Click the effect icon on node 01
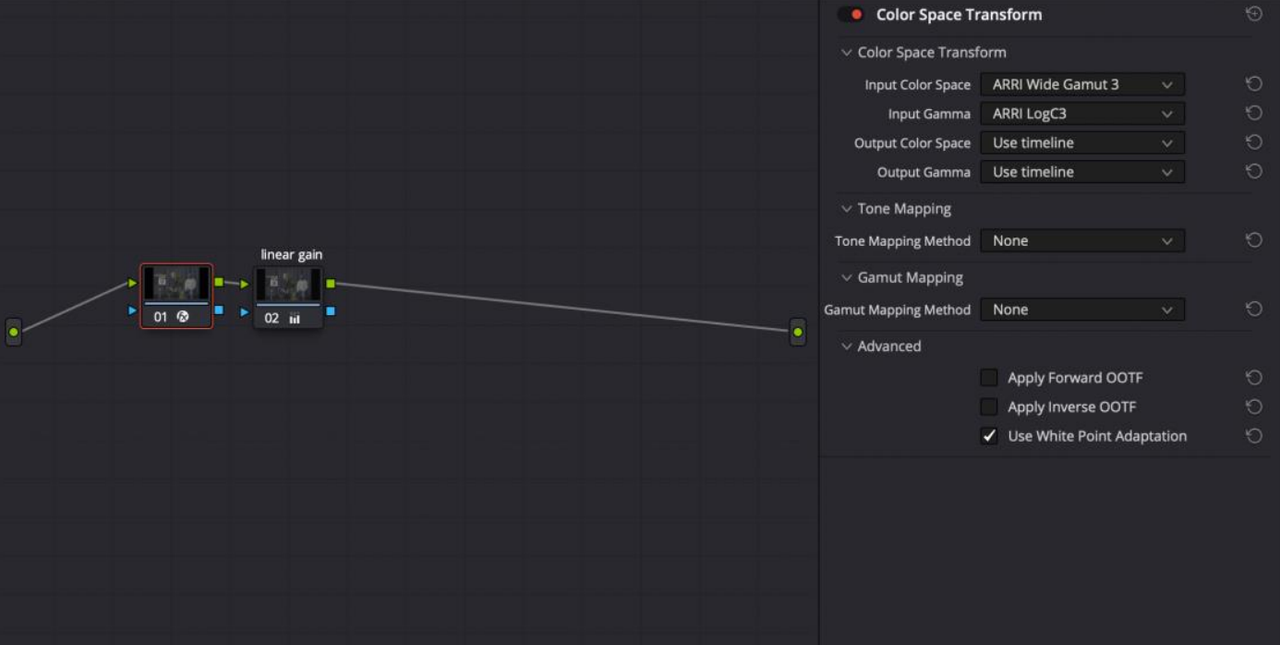Viewport: 1280px width, 645px height. (183, 317)
